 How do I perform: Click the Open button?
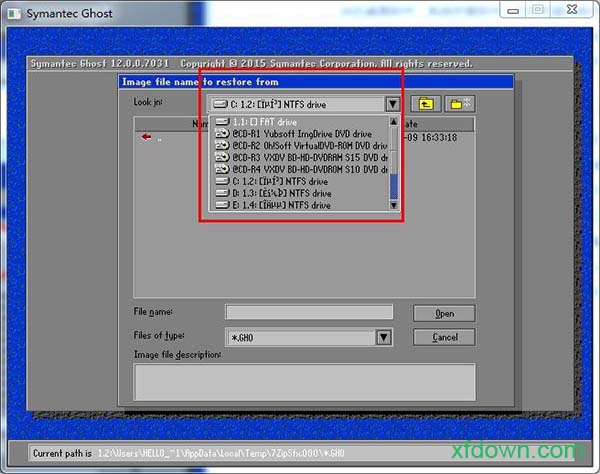coord(444,313)
